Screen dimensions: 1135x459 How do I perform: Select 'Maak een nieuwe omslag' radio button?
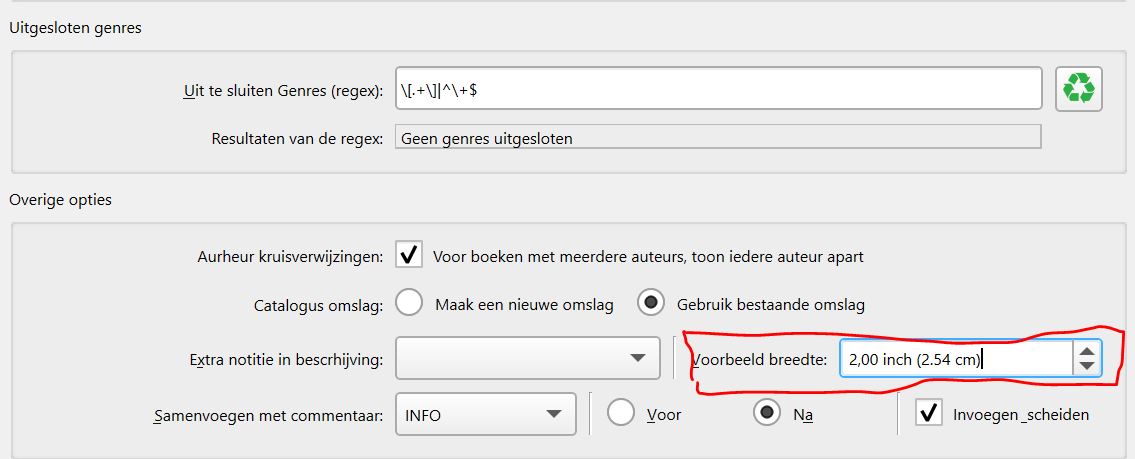tap(409, 304)
